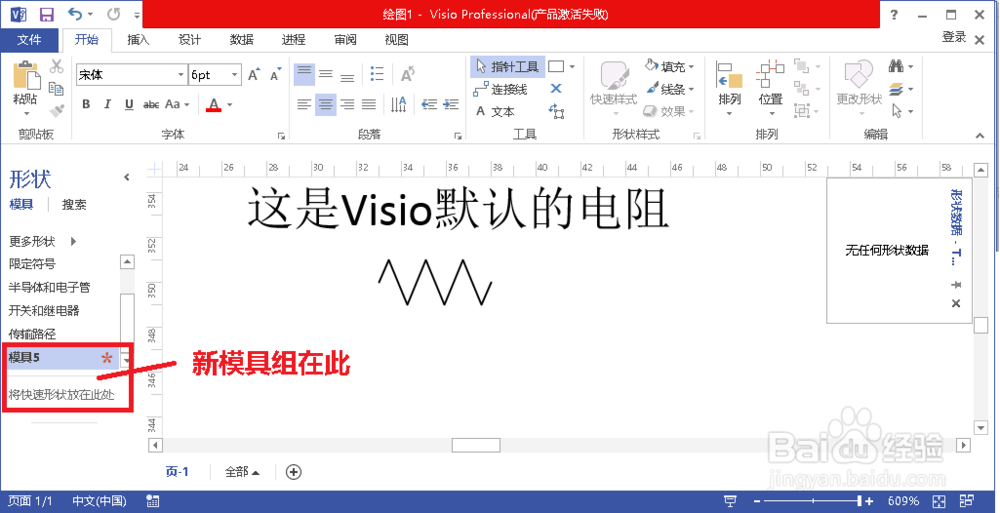1000x513 pixels.
Task: Toggle align top paragraph button
Action: coord(304,74)
